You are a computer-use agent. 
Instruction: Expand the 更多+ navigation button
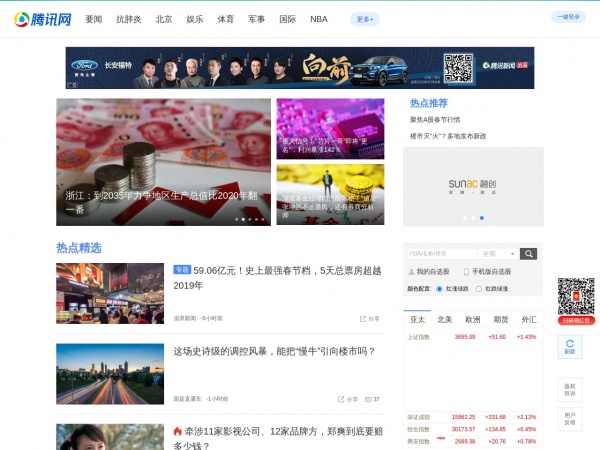[365, 19]
